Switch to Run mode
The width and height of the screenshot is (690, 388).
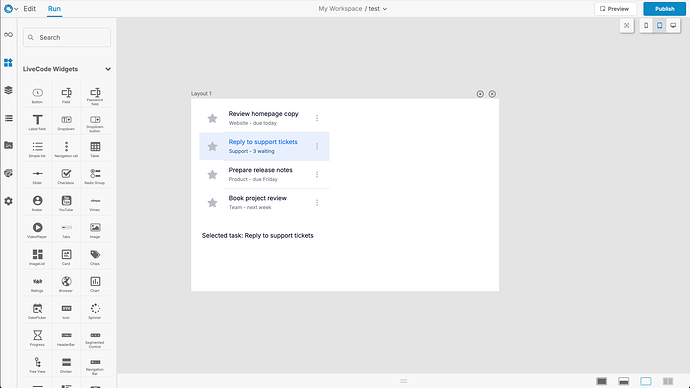coord(54,8)
